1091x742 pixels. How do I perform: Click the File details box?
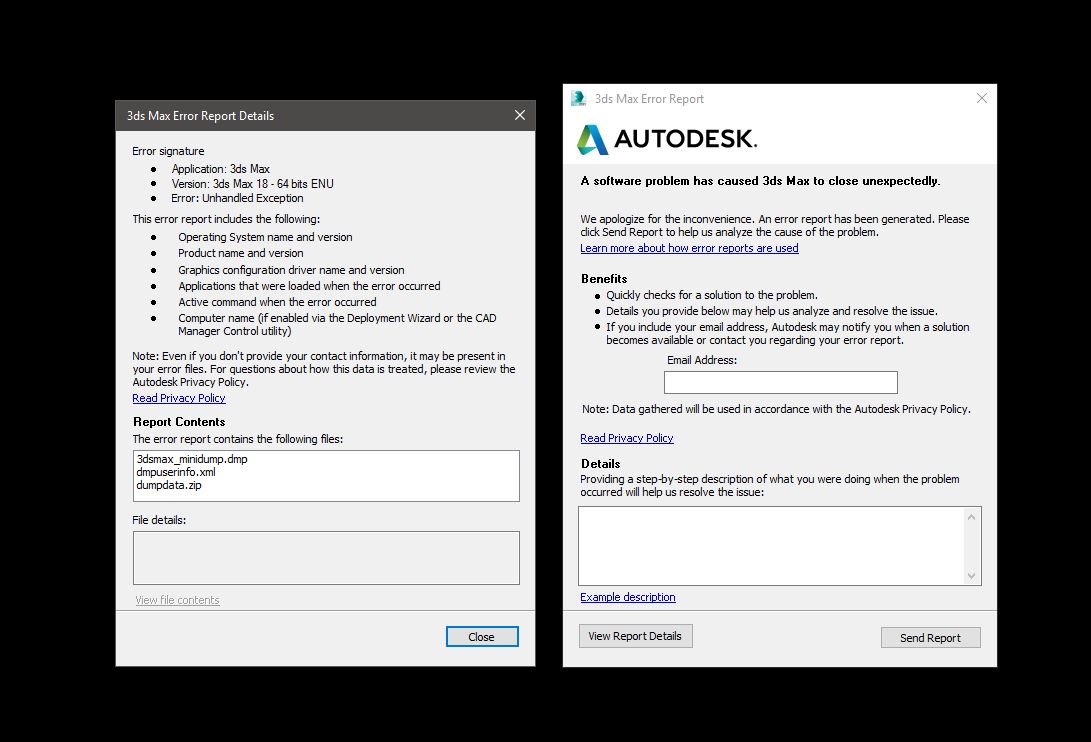[x=326, y=557]
